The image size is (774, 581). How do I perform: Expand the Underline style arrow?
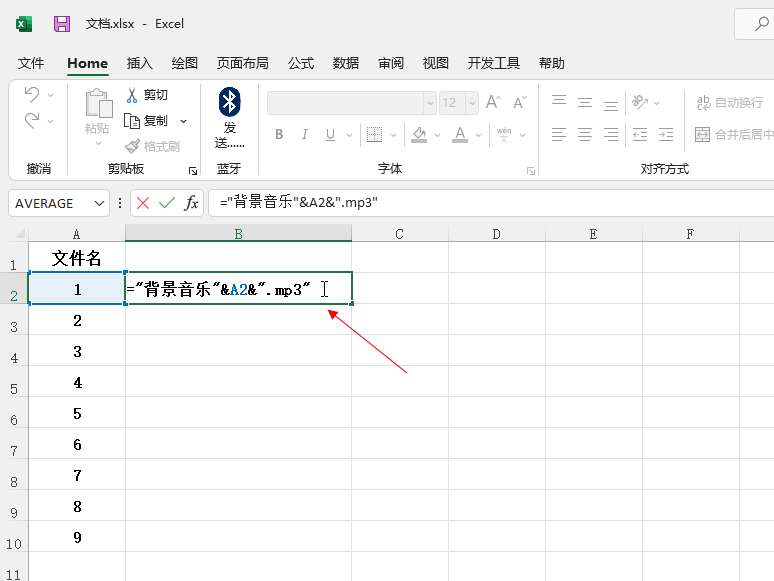(349, 134)
